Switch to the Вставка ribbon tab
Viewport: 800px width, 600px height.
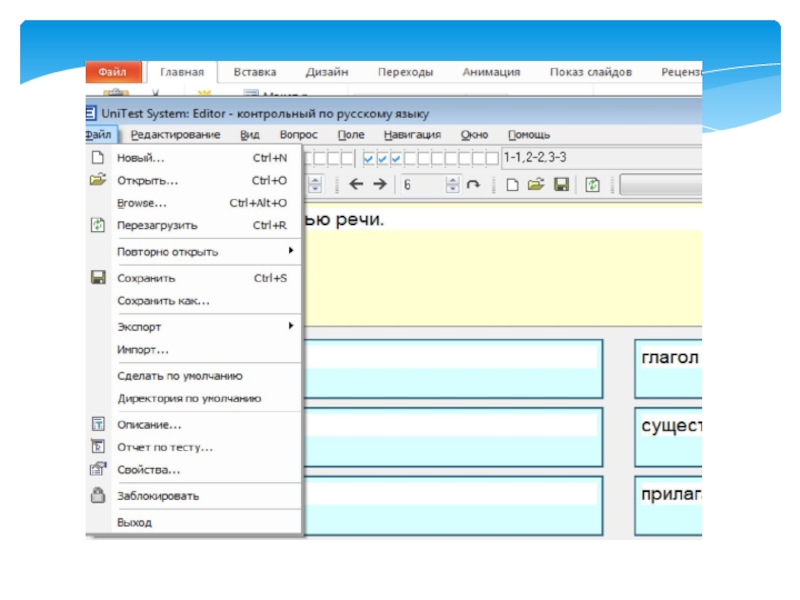255,73
